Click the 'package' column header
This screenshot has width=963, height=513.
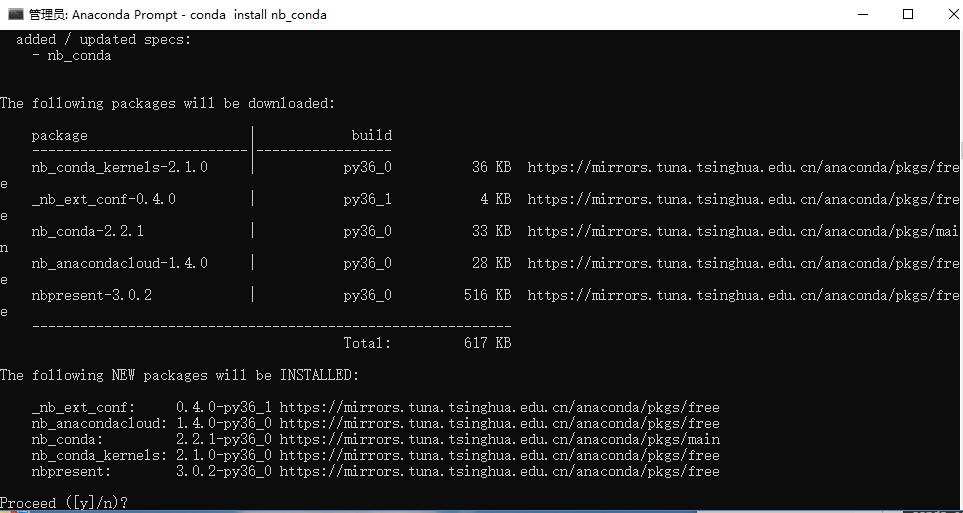click(x=60, y=135)
